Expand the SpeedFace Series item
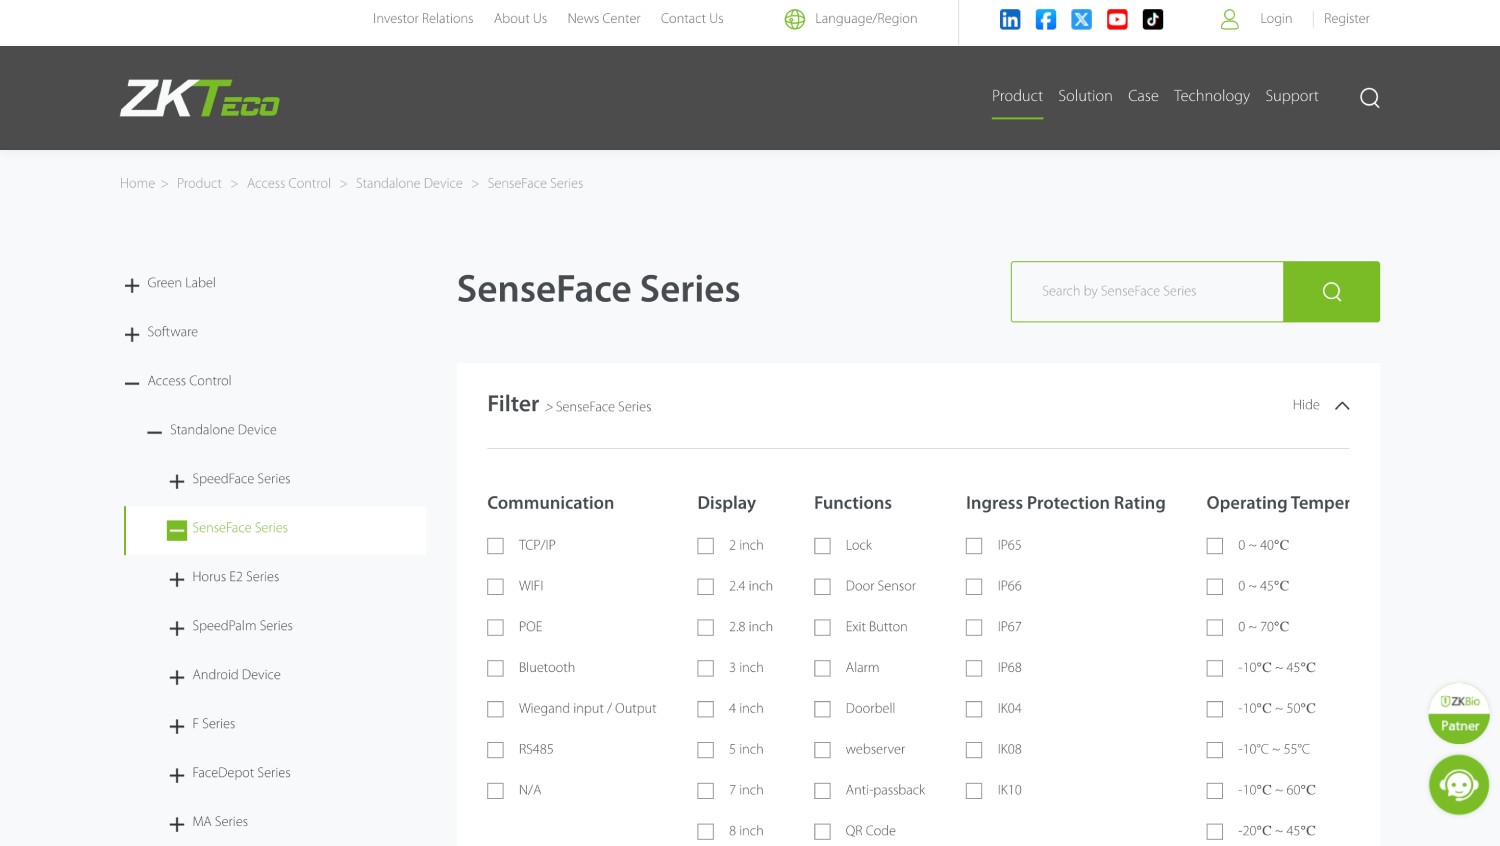The width and height of the screenshot is (1500, 846). pos(177,481)
